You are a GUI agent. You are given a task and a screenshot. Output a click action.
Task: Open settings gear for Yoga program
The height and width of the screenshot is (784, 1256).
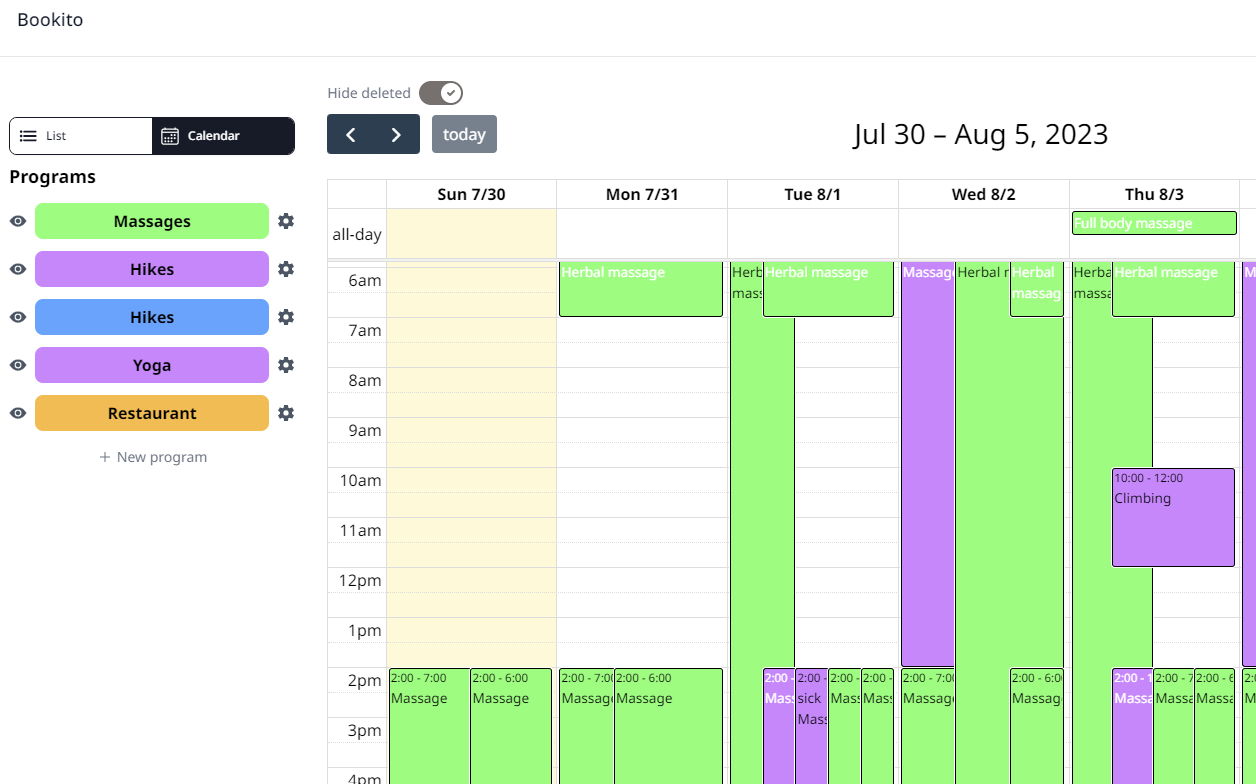click(x=286, y=365)
